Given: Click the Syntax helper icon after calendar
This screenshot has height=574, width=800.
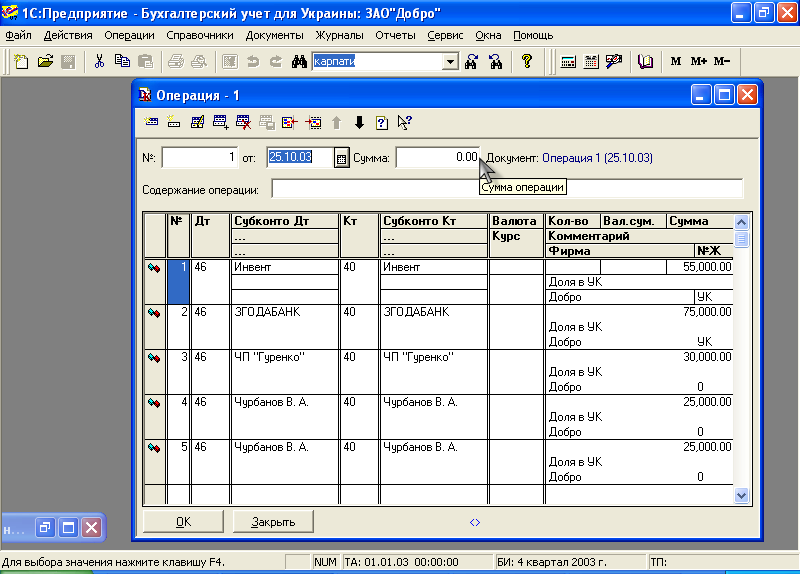Looking at the screenshot, I should [614, 62].
